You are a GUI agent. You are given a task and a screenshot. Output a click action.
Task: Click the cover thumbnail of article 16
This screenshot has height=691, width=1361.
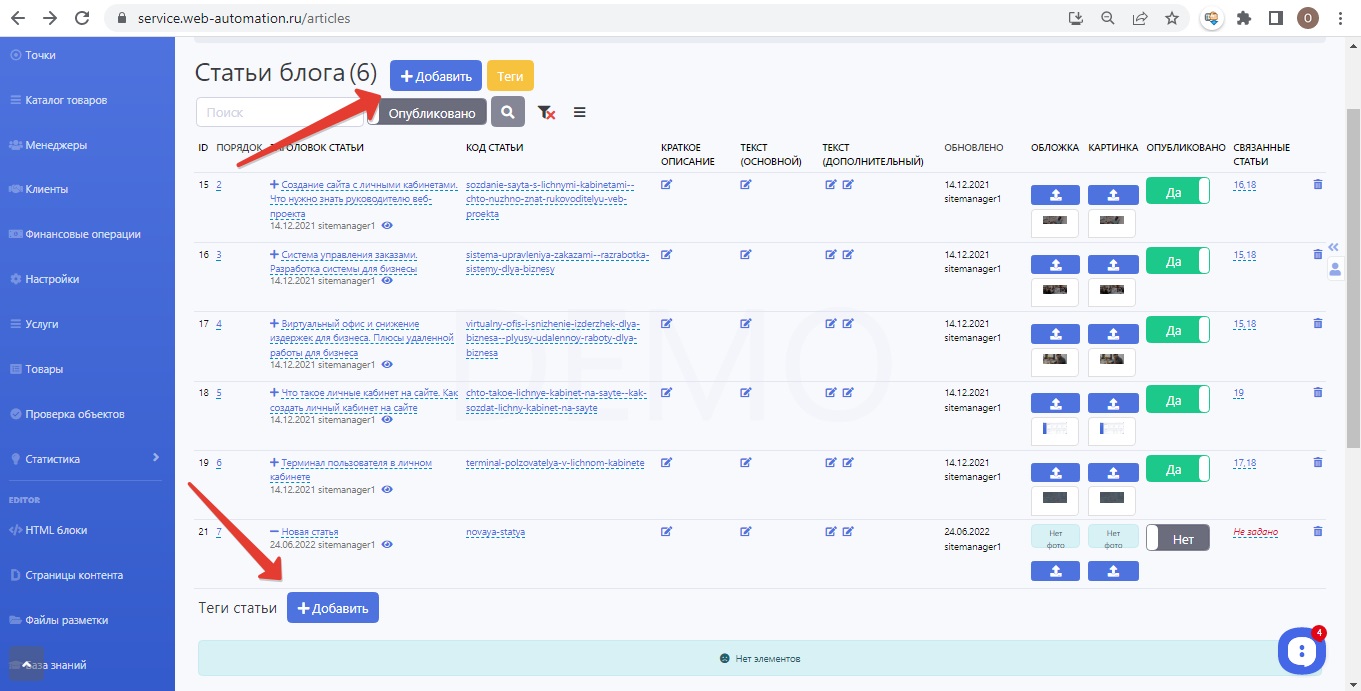tap(1055, 289)
